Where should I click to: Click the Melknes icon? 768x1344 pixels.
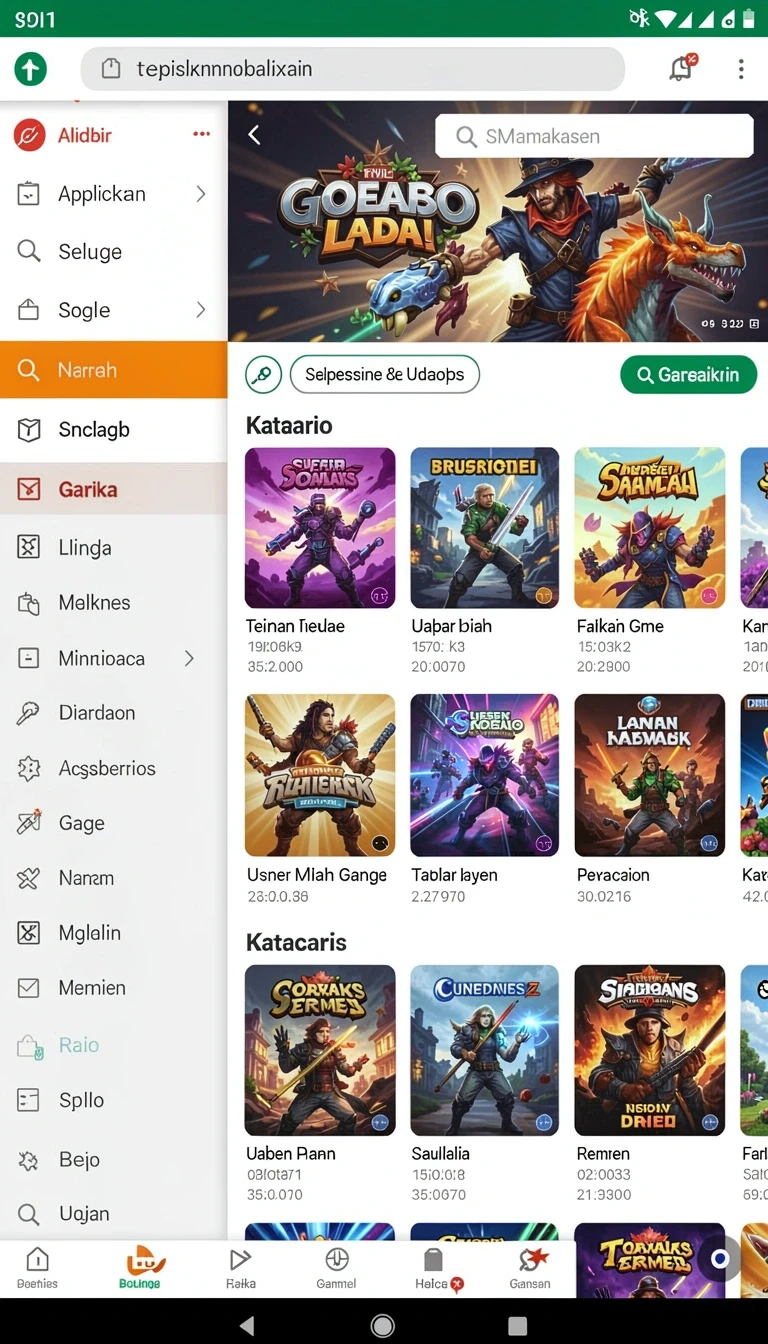coord(29,603)
